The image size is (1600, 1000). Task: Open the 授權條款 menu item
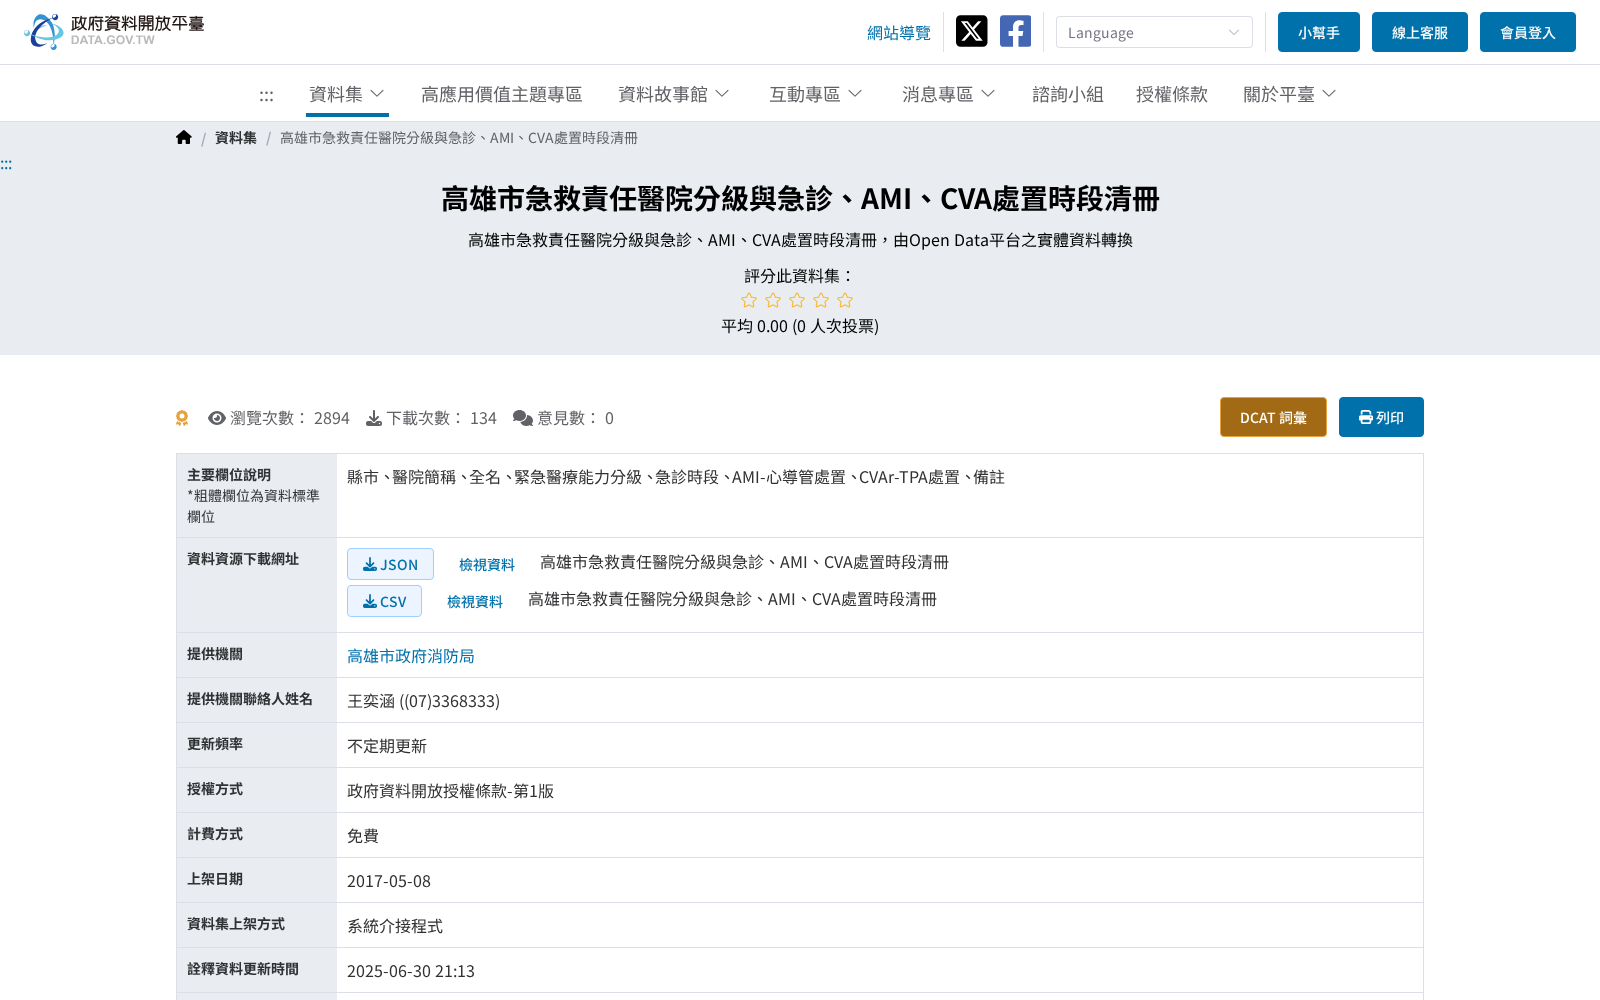(1172, 94)
